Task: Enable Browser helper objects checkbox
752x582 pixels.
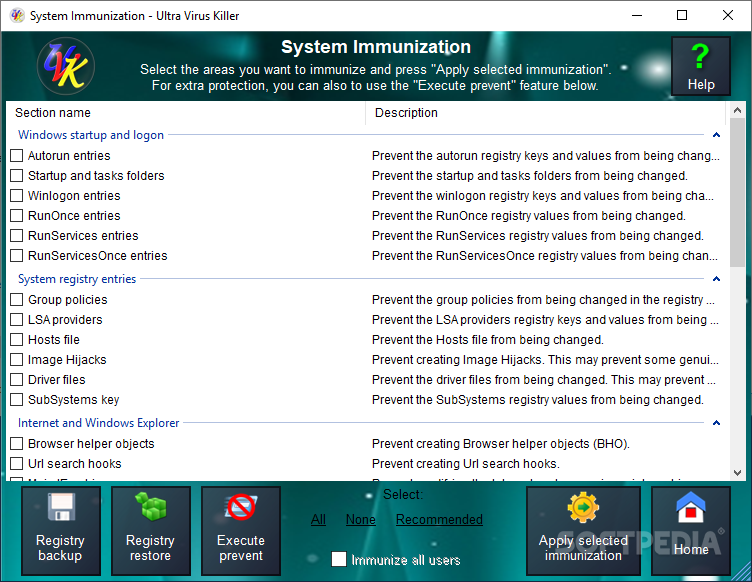Action: pos(17,443)
